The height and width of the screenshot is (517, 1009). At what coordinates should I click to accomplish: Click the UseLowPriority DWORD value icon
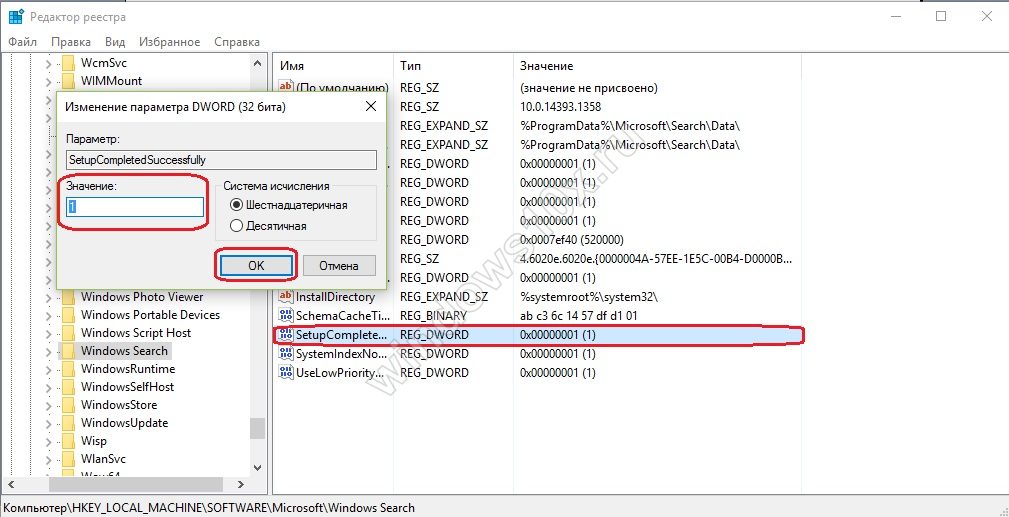pyautogui.click(x=285, y=373)
